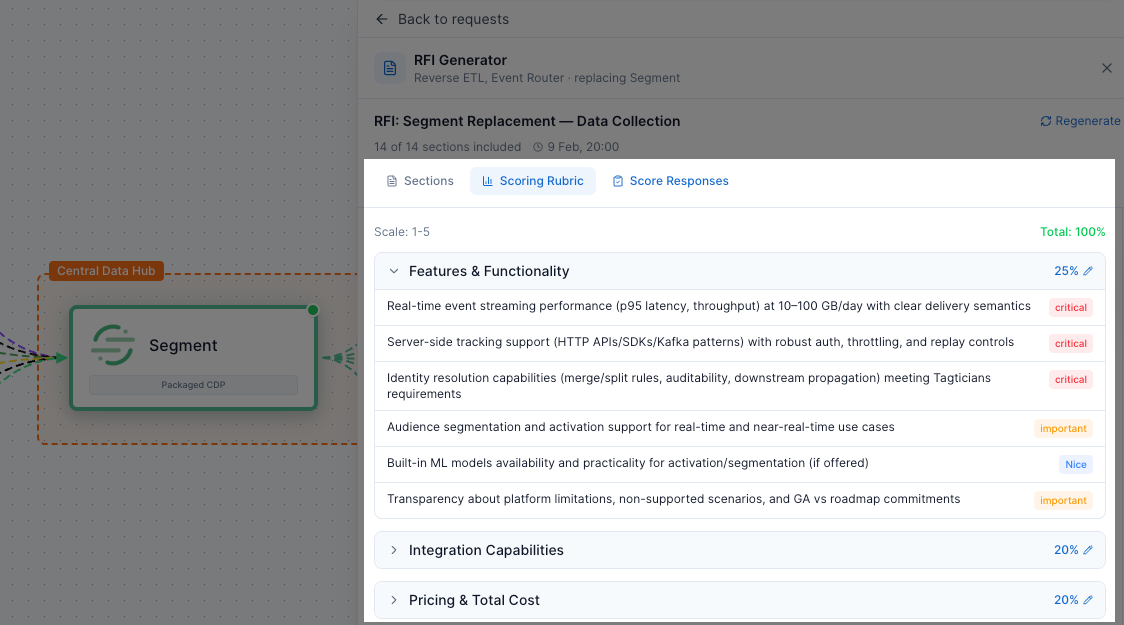Click the Segment logo icon on node
This screenshot has height=625, width=1124.
coord(113,345)
